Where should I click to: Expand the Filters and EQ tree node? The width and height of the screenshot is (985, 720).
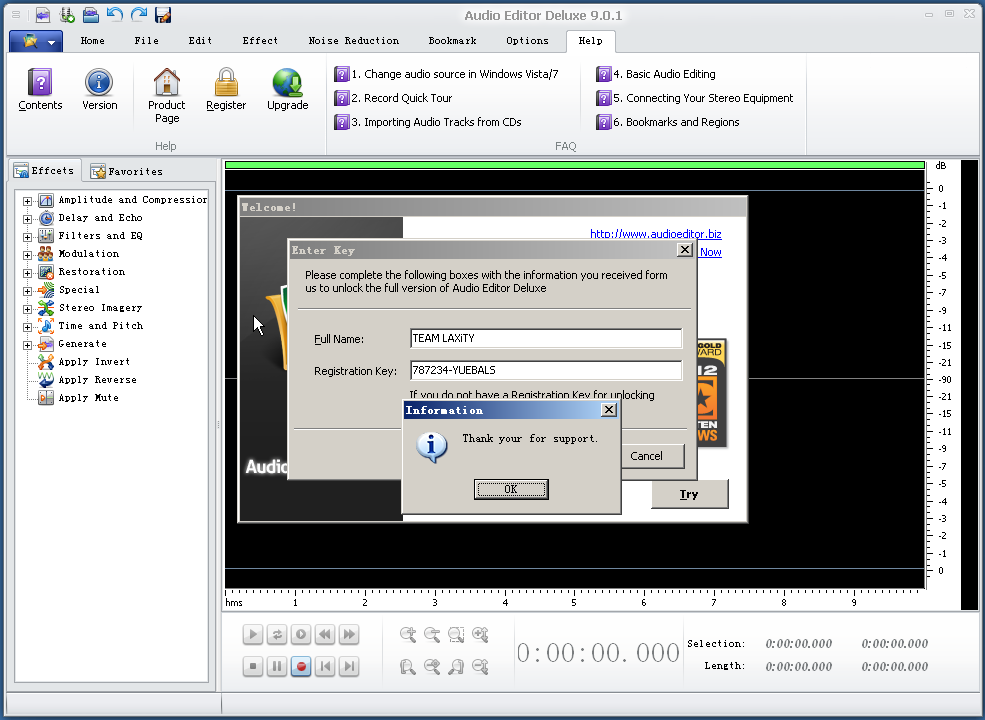(x=28, y=236)
